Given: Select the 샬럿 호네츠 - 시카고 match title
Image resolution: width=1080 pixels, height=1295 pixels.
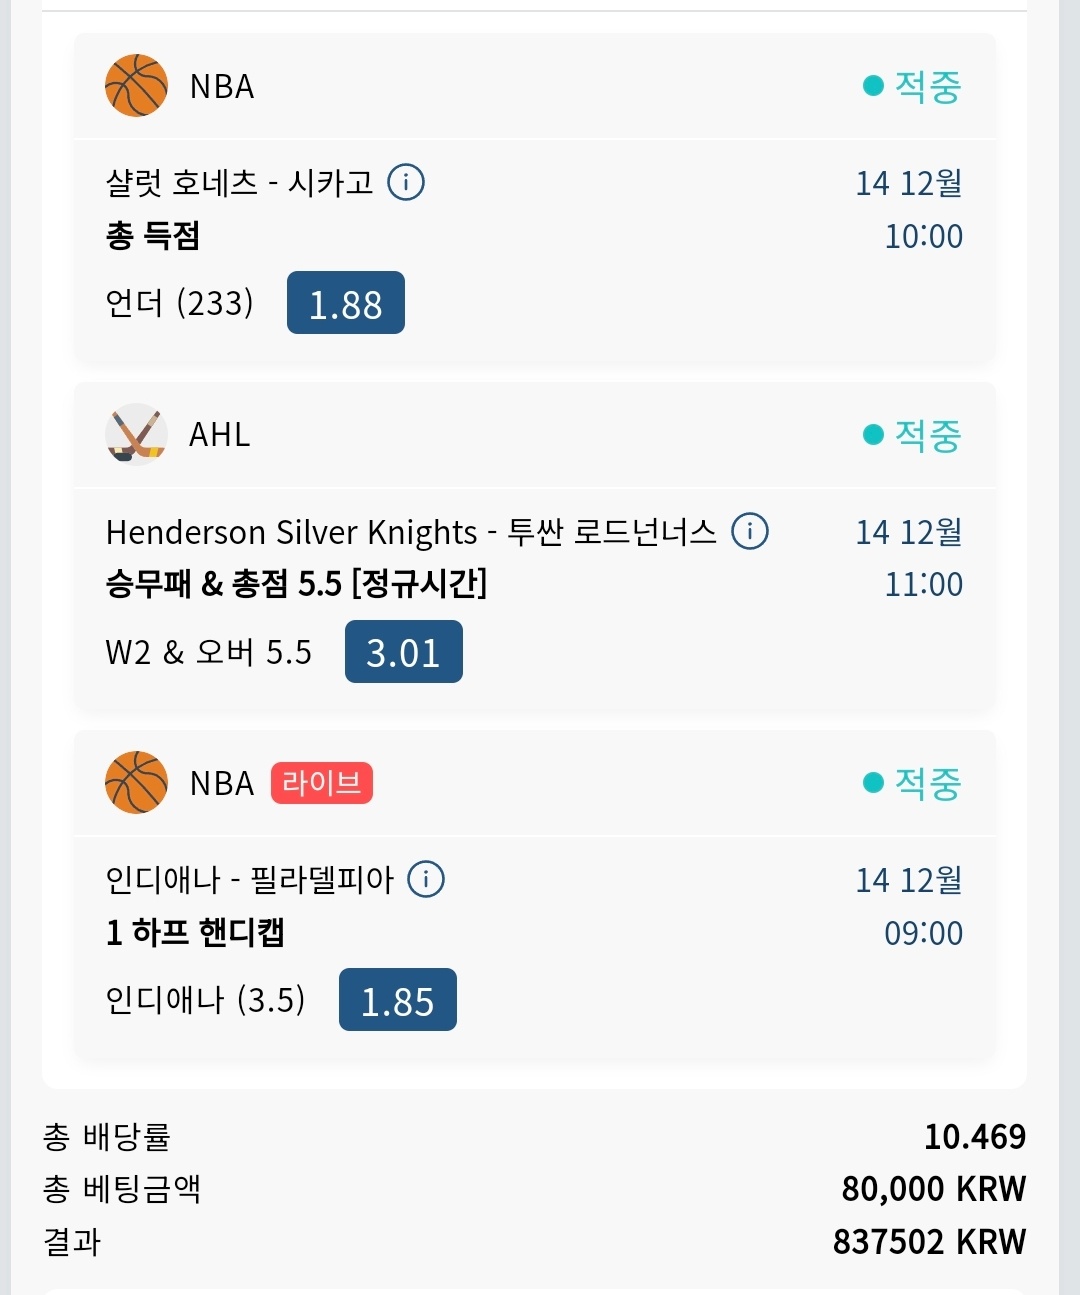Looking at the screenshot, I should [x=239, y=183].
